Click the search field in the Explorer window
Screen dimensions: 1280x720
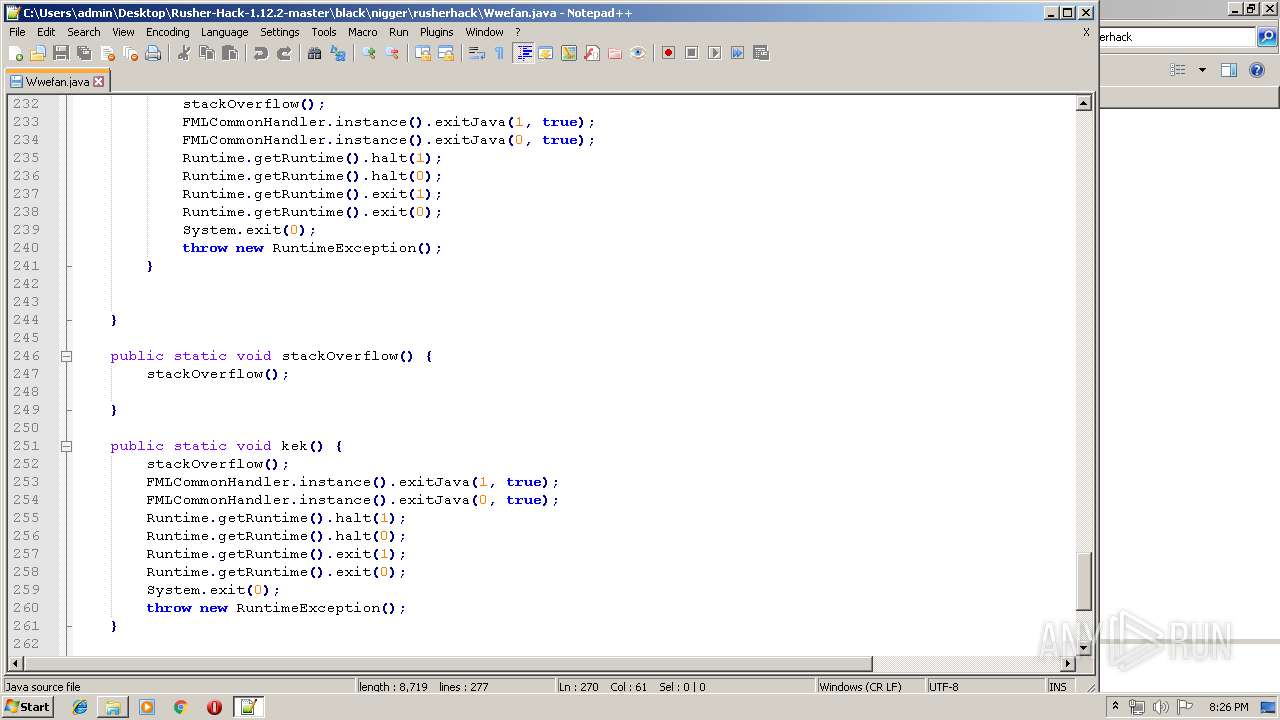pyautogui.click(x=1177, y=37)
